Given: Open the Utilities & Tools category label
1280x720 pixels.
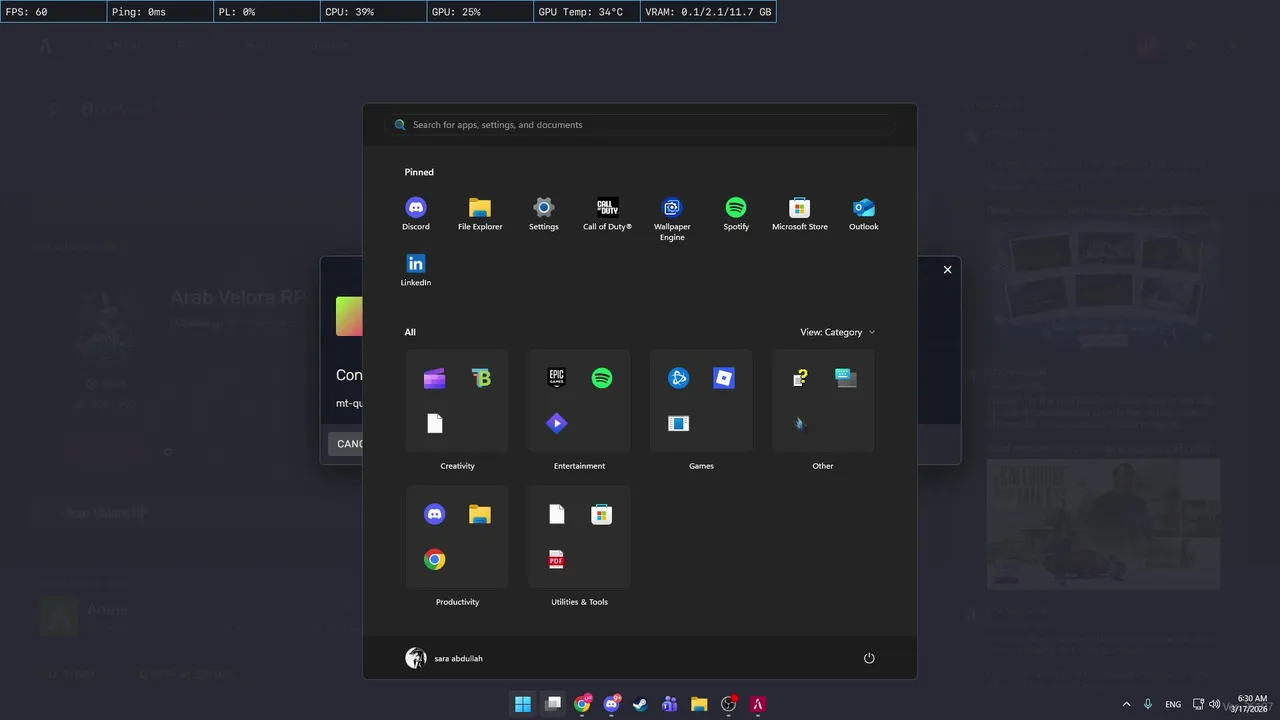Looking at the screenshot, I should (579, 602).
